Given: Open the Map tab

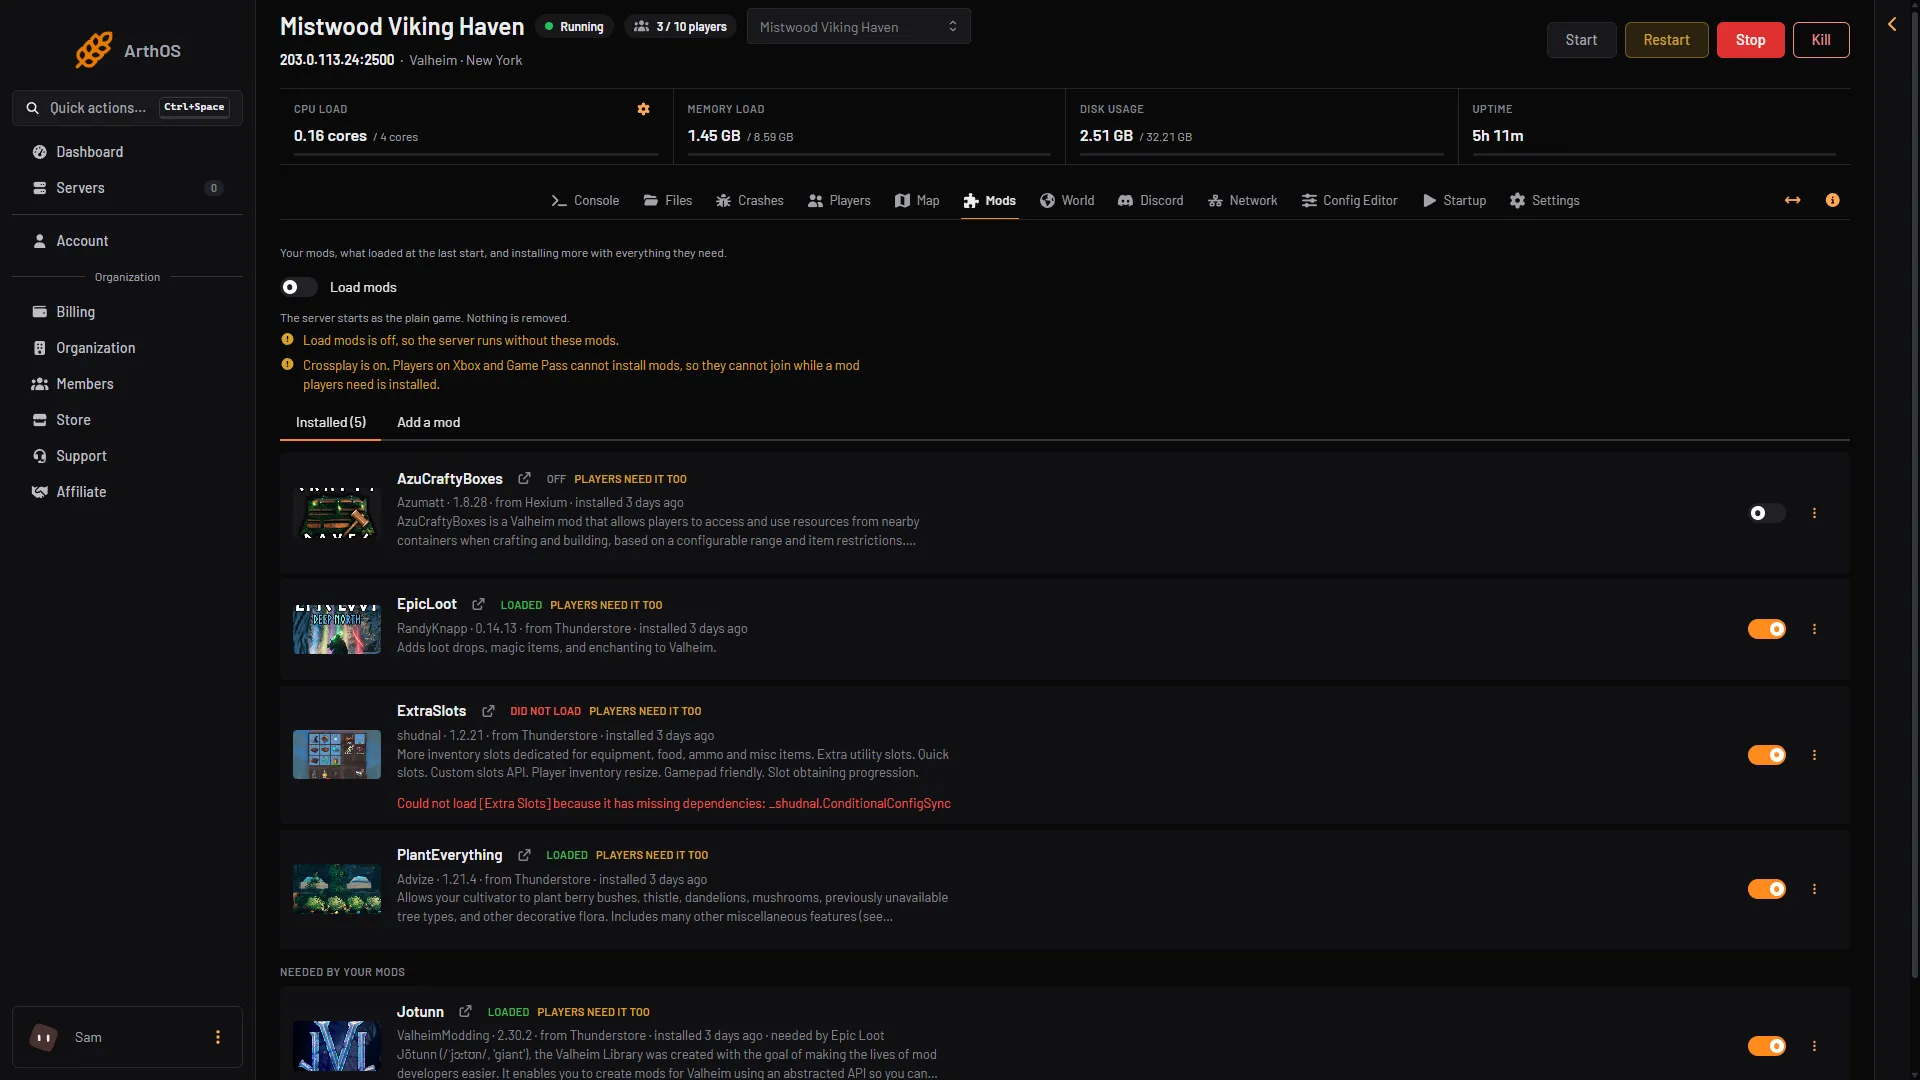Looking at the screenshot, I should tap(917, 200).
